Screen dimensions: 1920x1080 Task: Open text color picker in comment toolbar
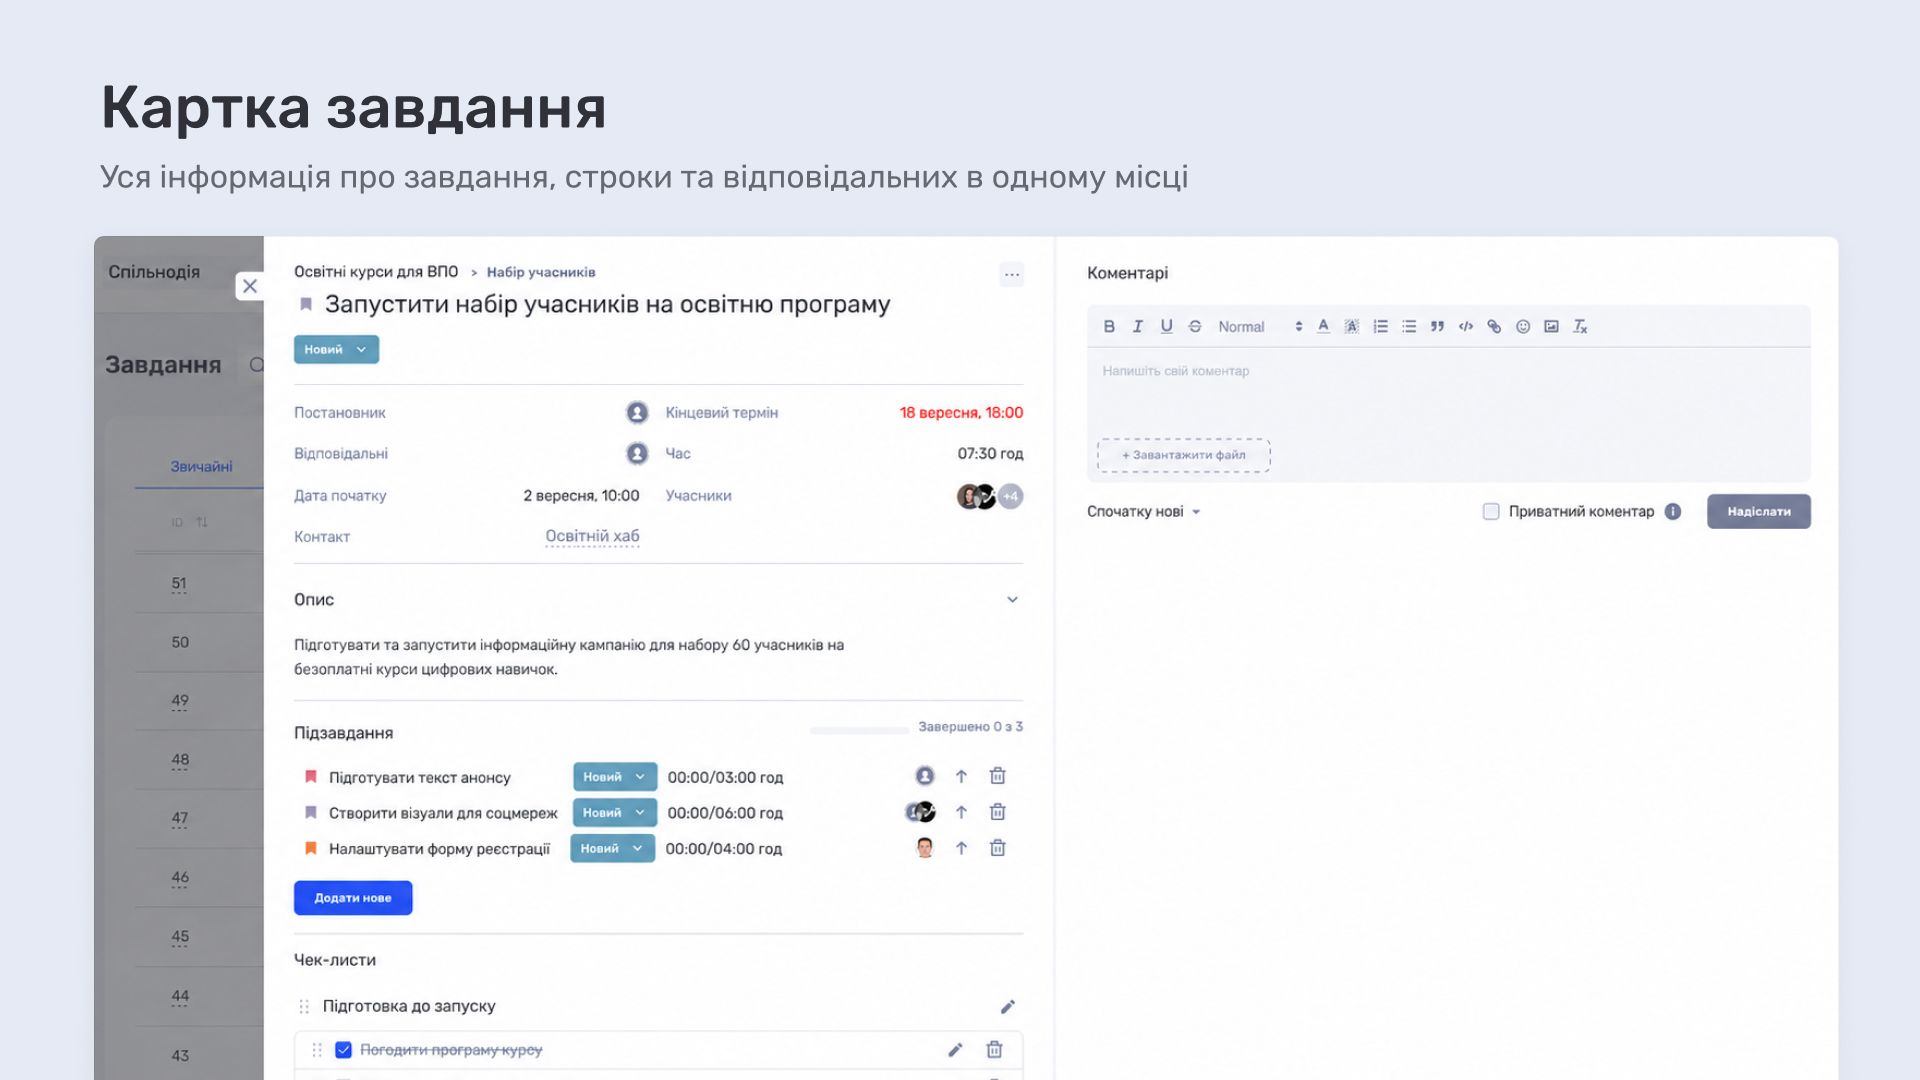point(1323,326)
